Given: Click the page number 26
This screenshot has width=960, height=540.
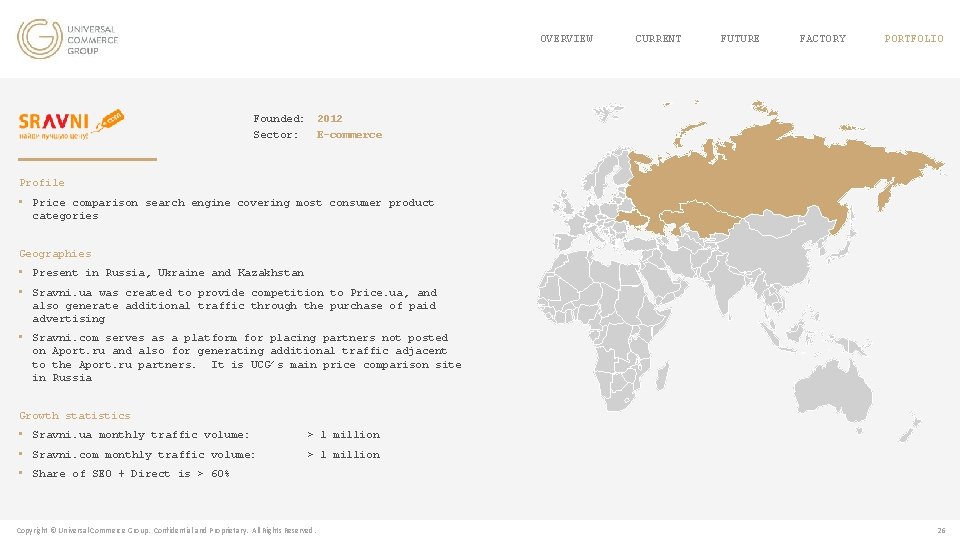Looking at the screenshot, I should (x=941, y=530).
